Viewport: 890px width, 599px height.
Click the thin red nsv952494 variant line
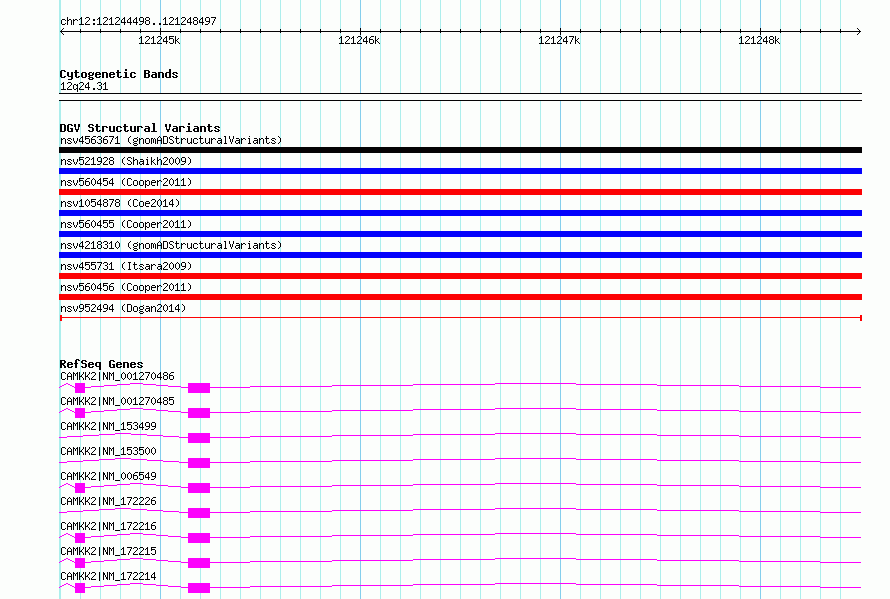point(460,318)
